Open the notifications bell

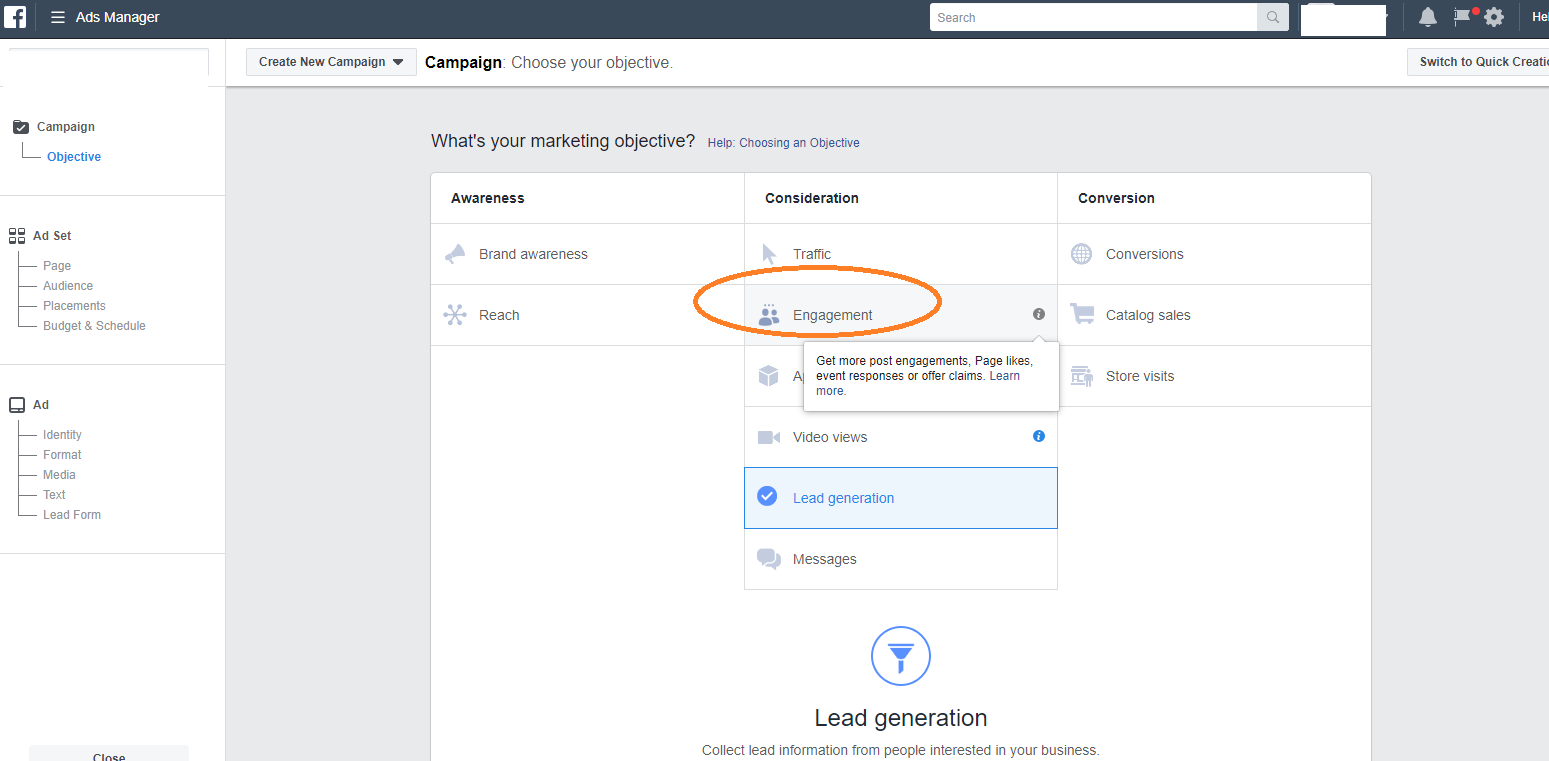point(1428,17)
